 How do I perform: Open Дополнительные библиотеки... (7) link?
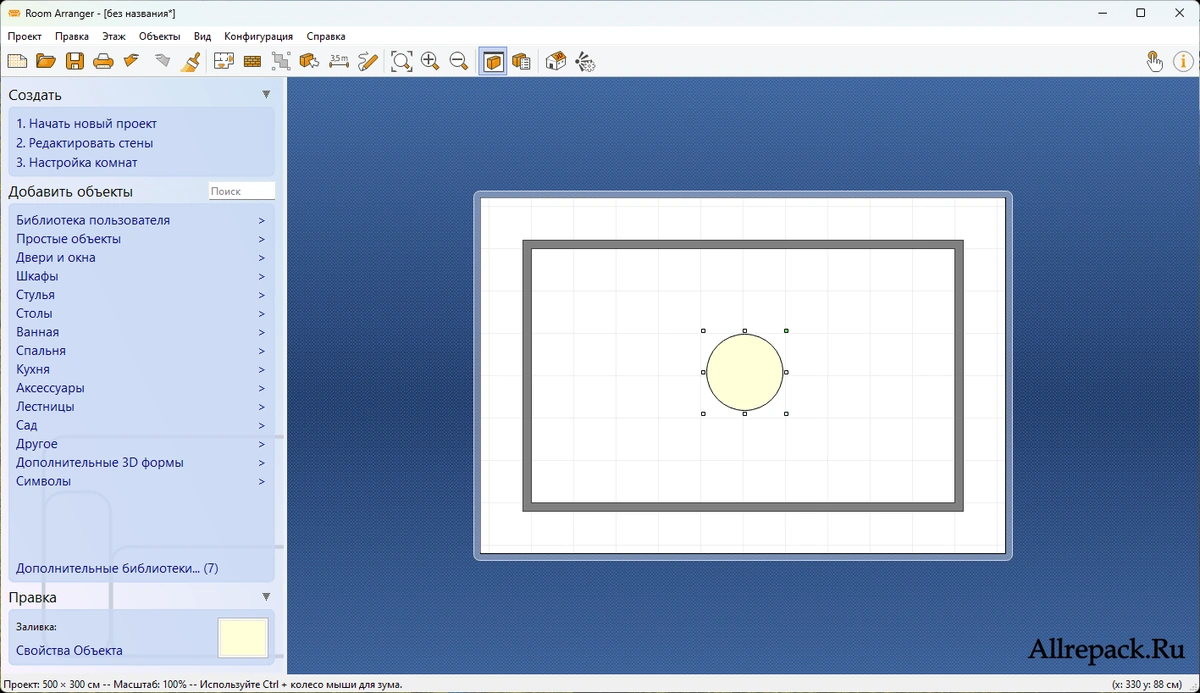117,568
